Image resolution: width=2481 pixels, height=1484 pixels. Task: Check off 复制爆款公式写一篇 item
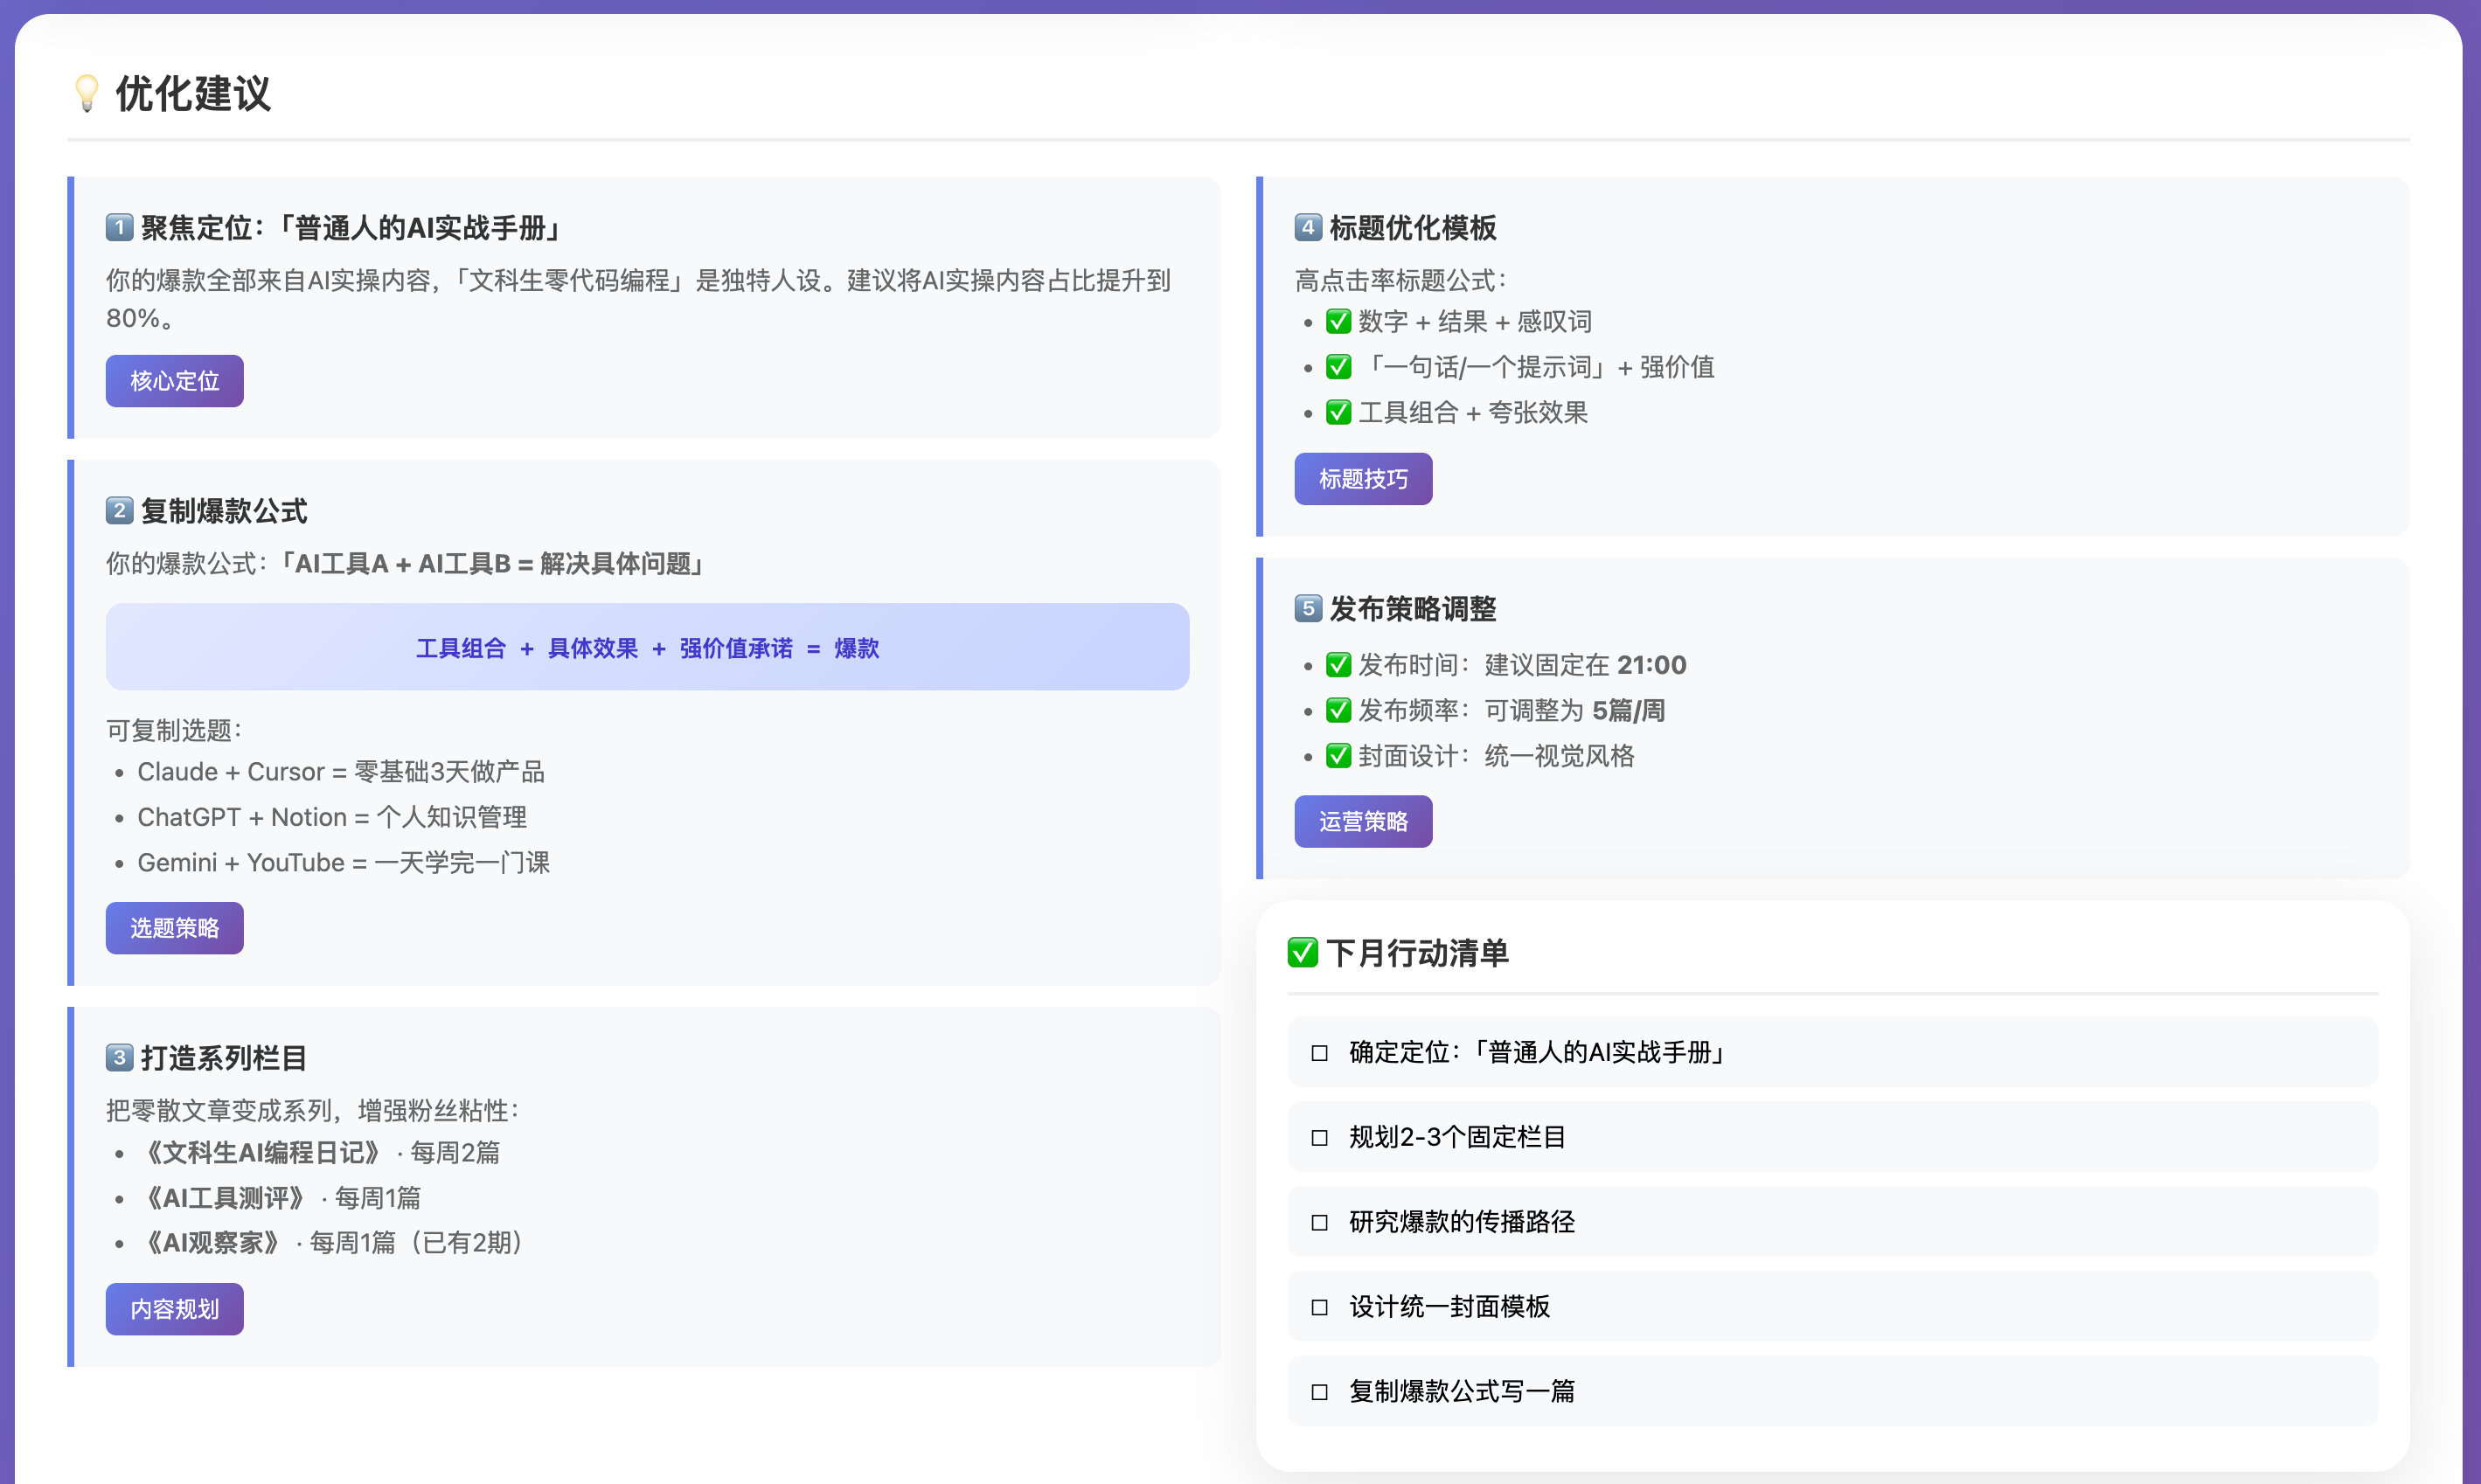pos(1319,1392)
